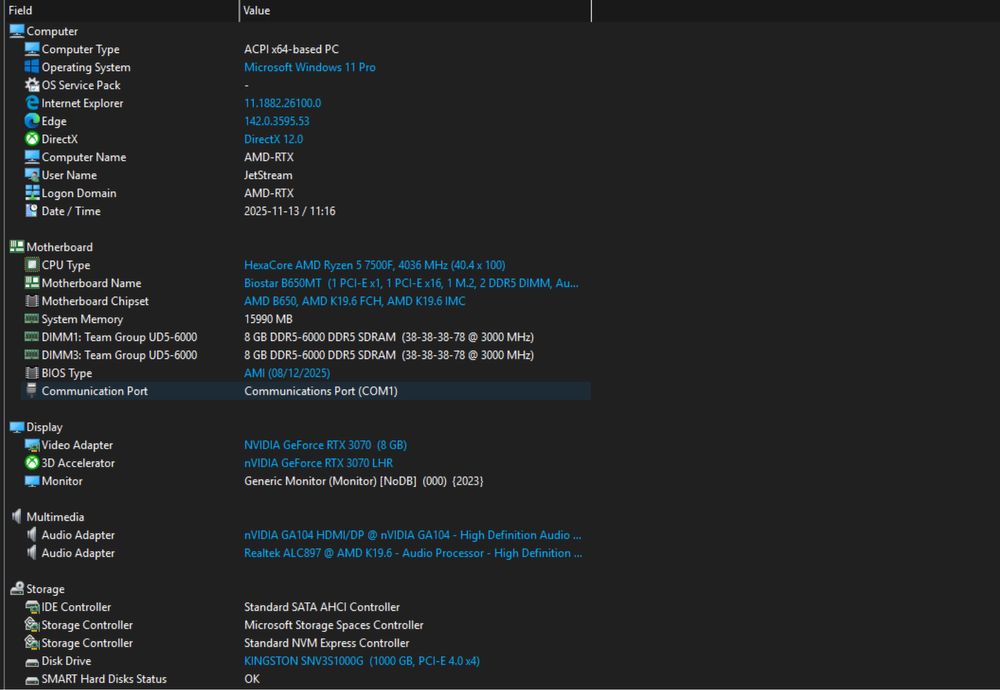
Task: Click the Motherboard Chipset icon
Action: [x=32, y=300]
